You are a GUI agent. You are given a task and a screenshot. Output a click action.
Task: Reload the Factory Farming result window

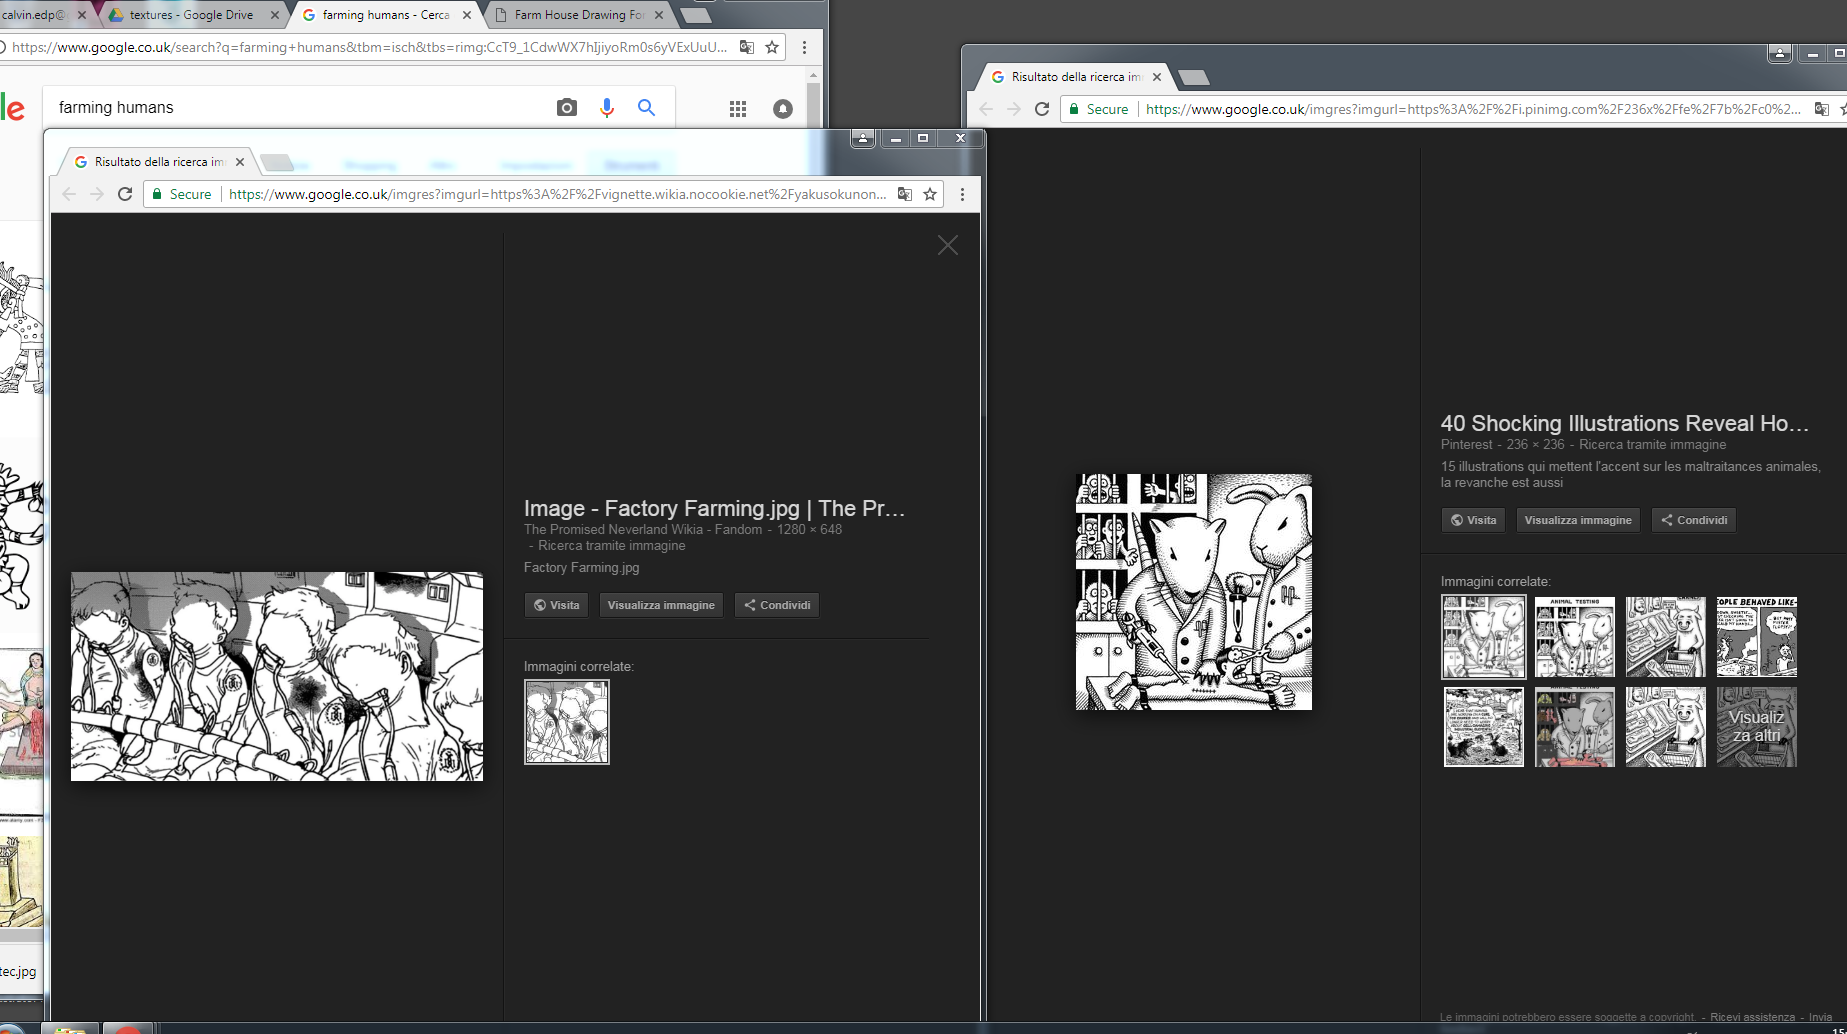click(125, 194)
